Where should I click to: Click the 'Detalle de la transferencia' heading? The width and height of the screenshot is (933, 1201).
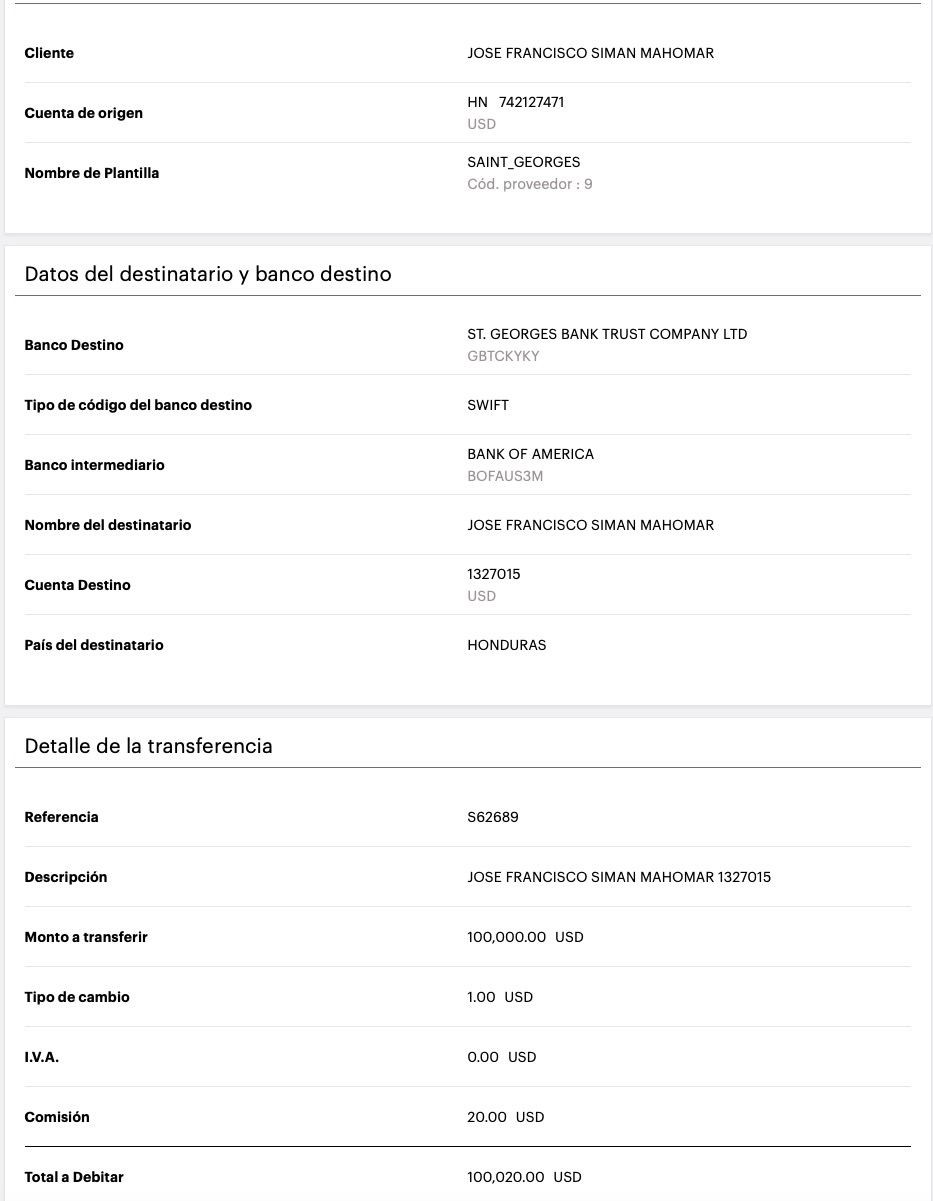point(148,746)
